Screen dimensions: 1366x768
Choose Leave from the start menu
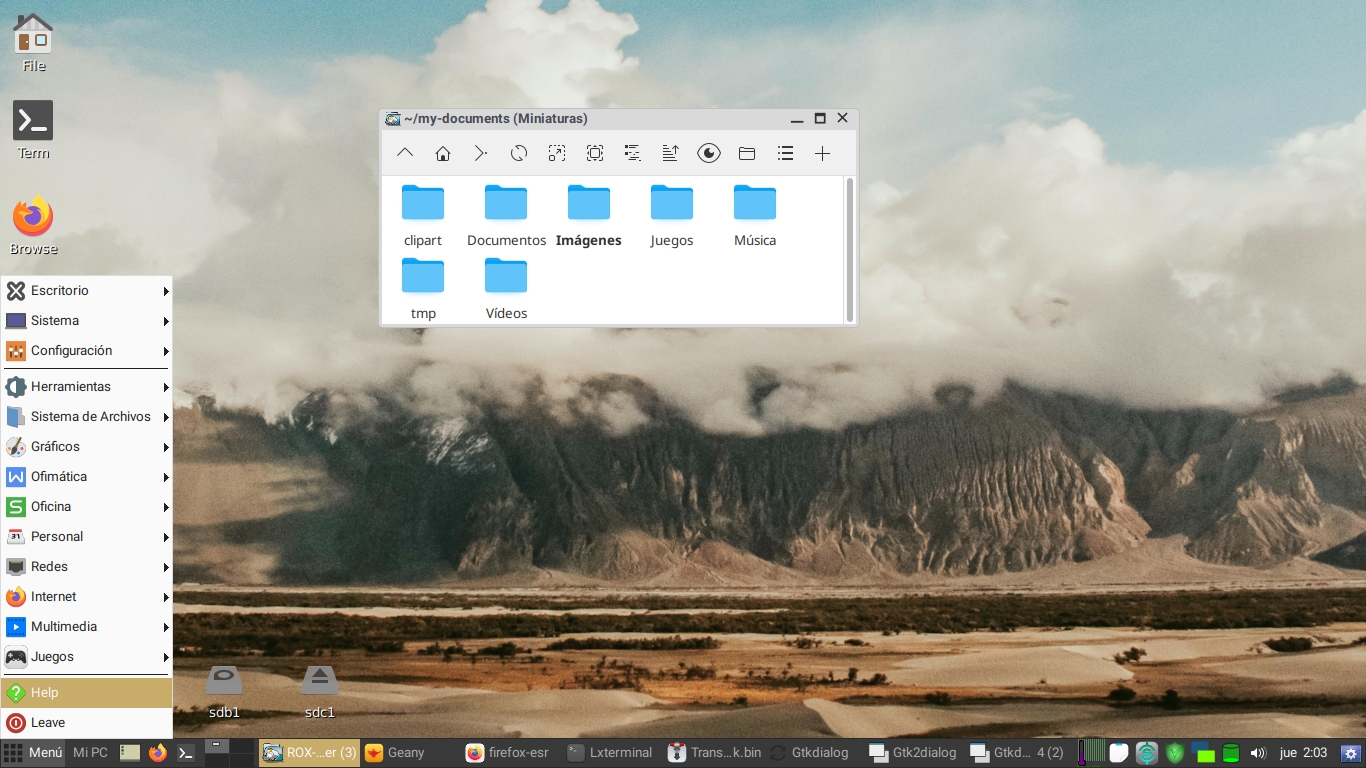tap(87, 723)
